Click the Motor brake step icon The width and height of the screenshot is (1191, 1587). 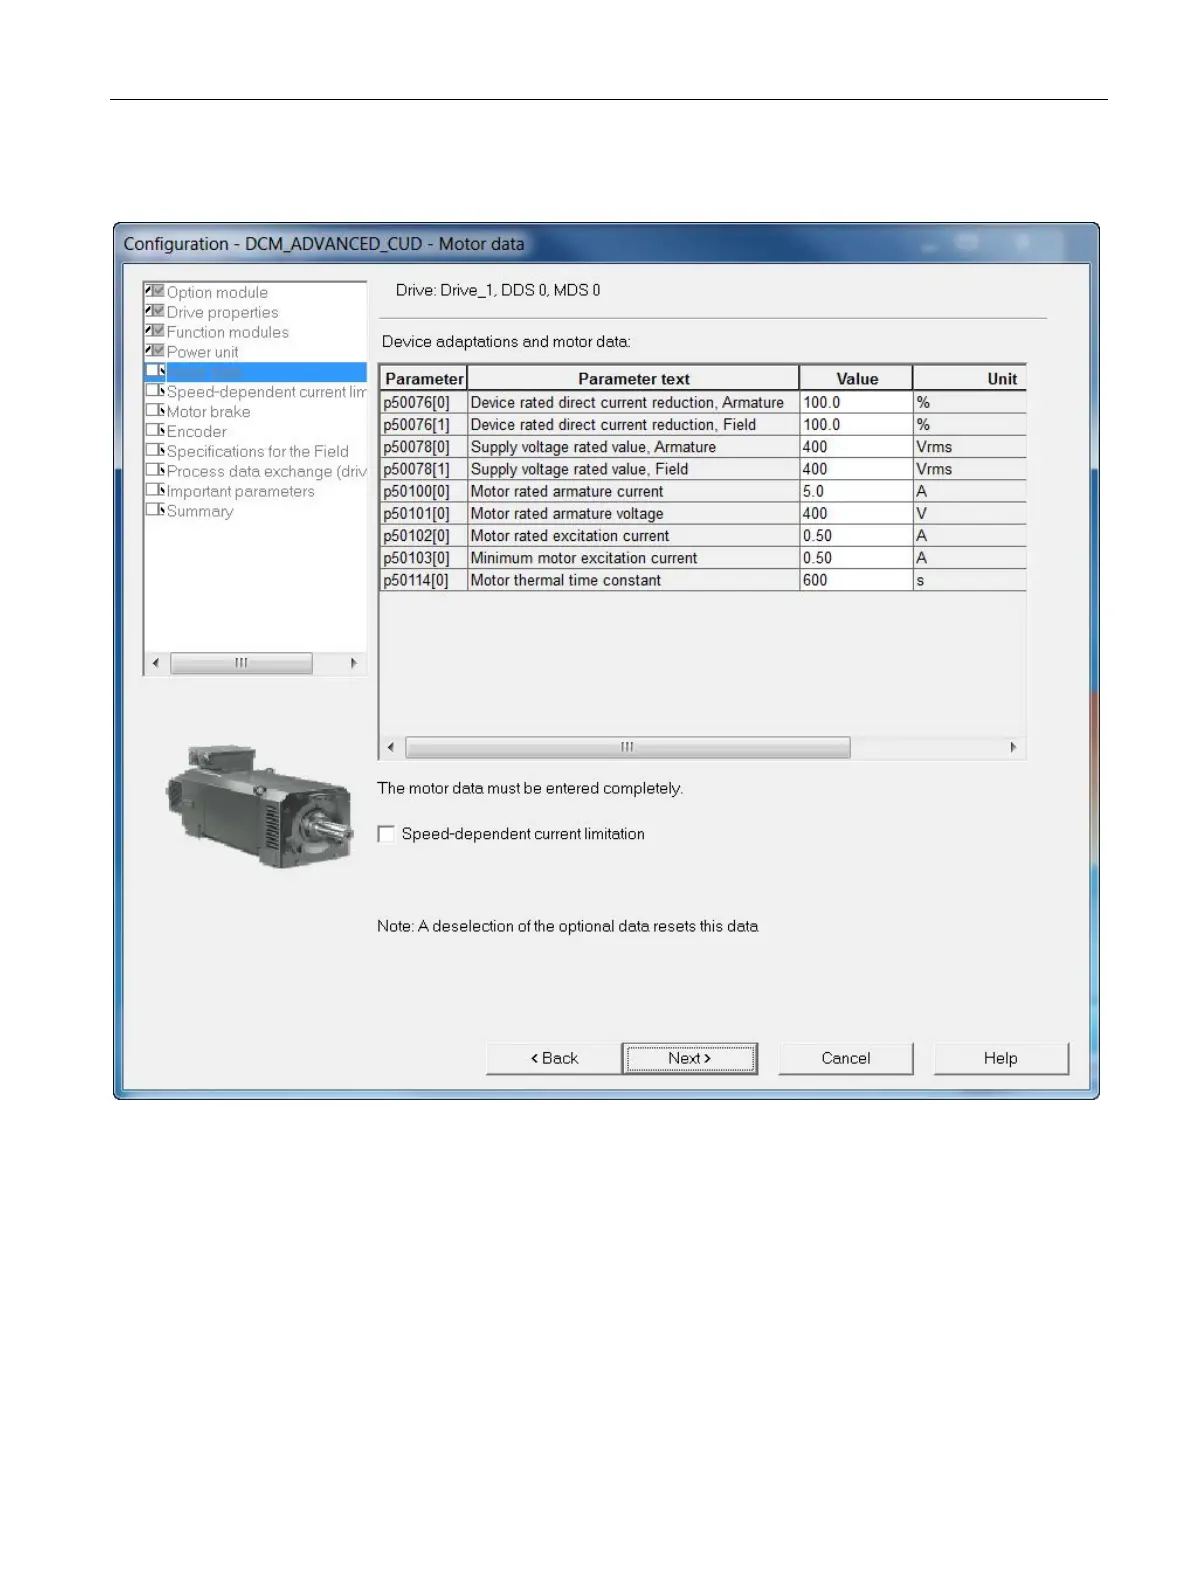tap(155, 411)
